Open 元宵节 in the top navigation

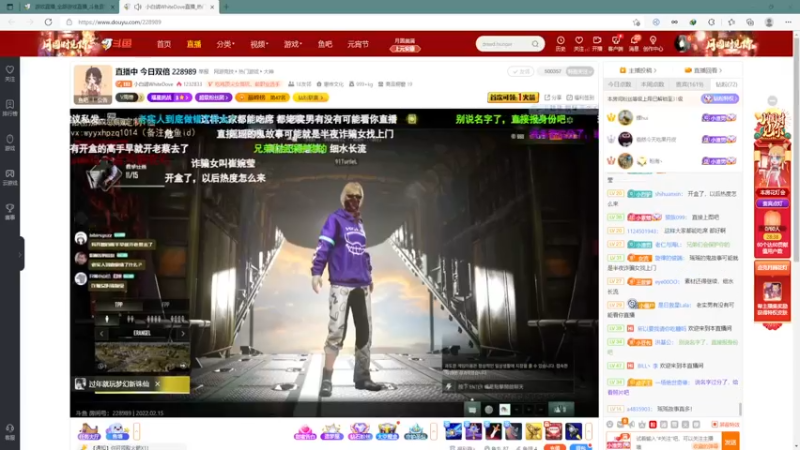pos(358,44)
